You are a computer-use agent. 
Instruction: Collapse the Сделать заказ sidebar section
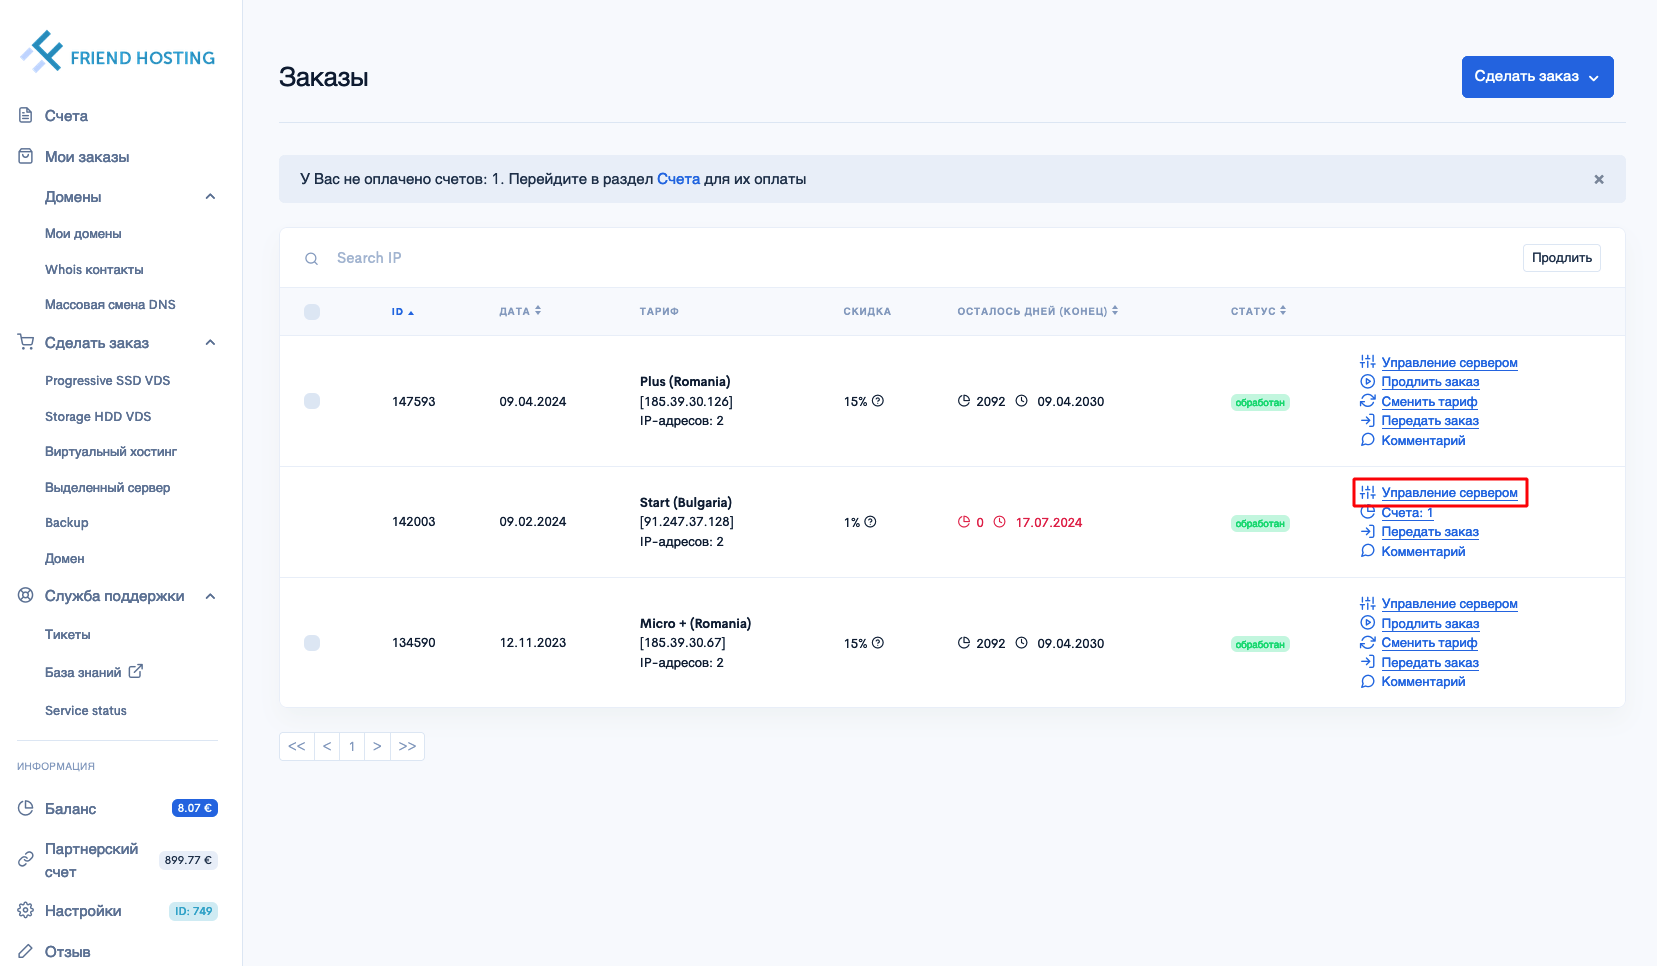click(x=210, y=342)
